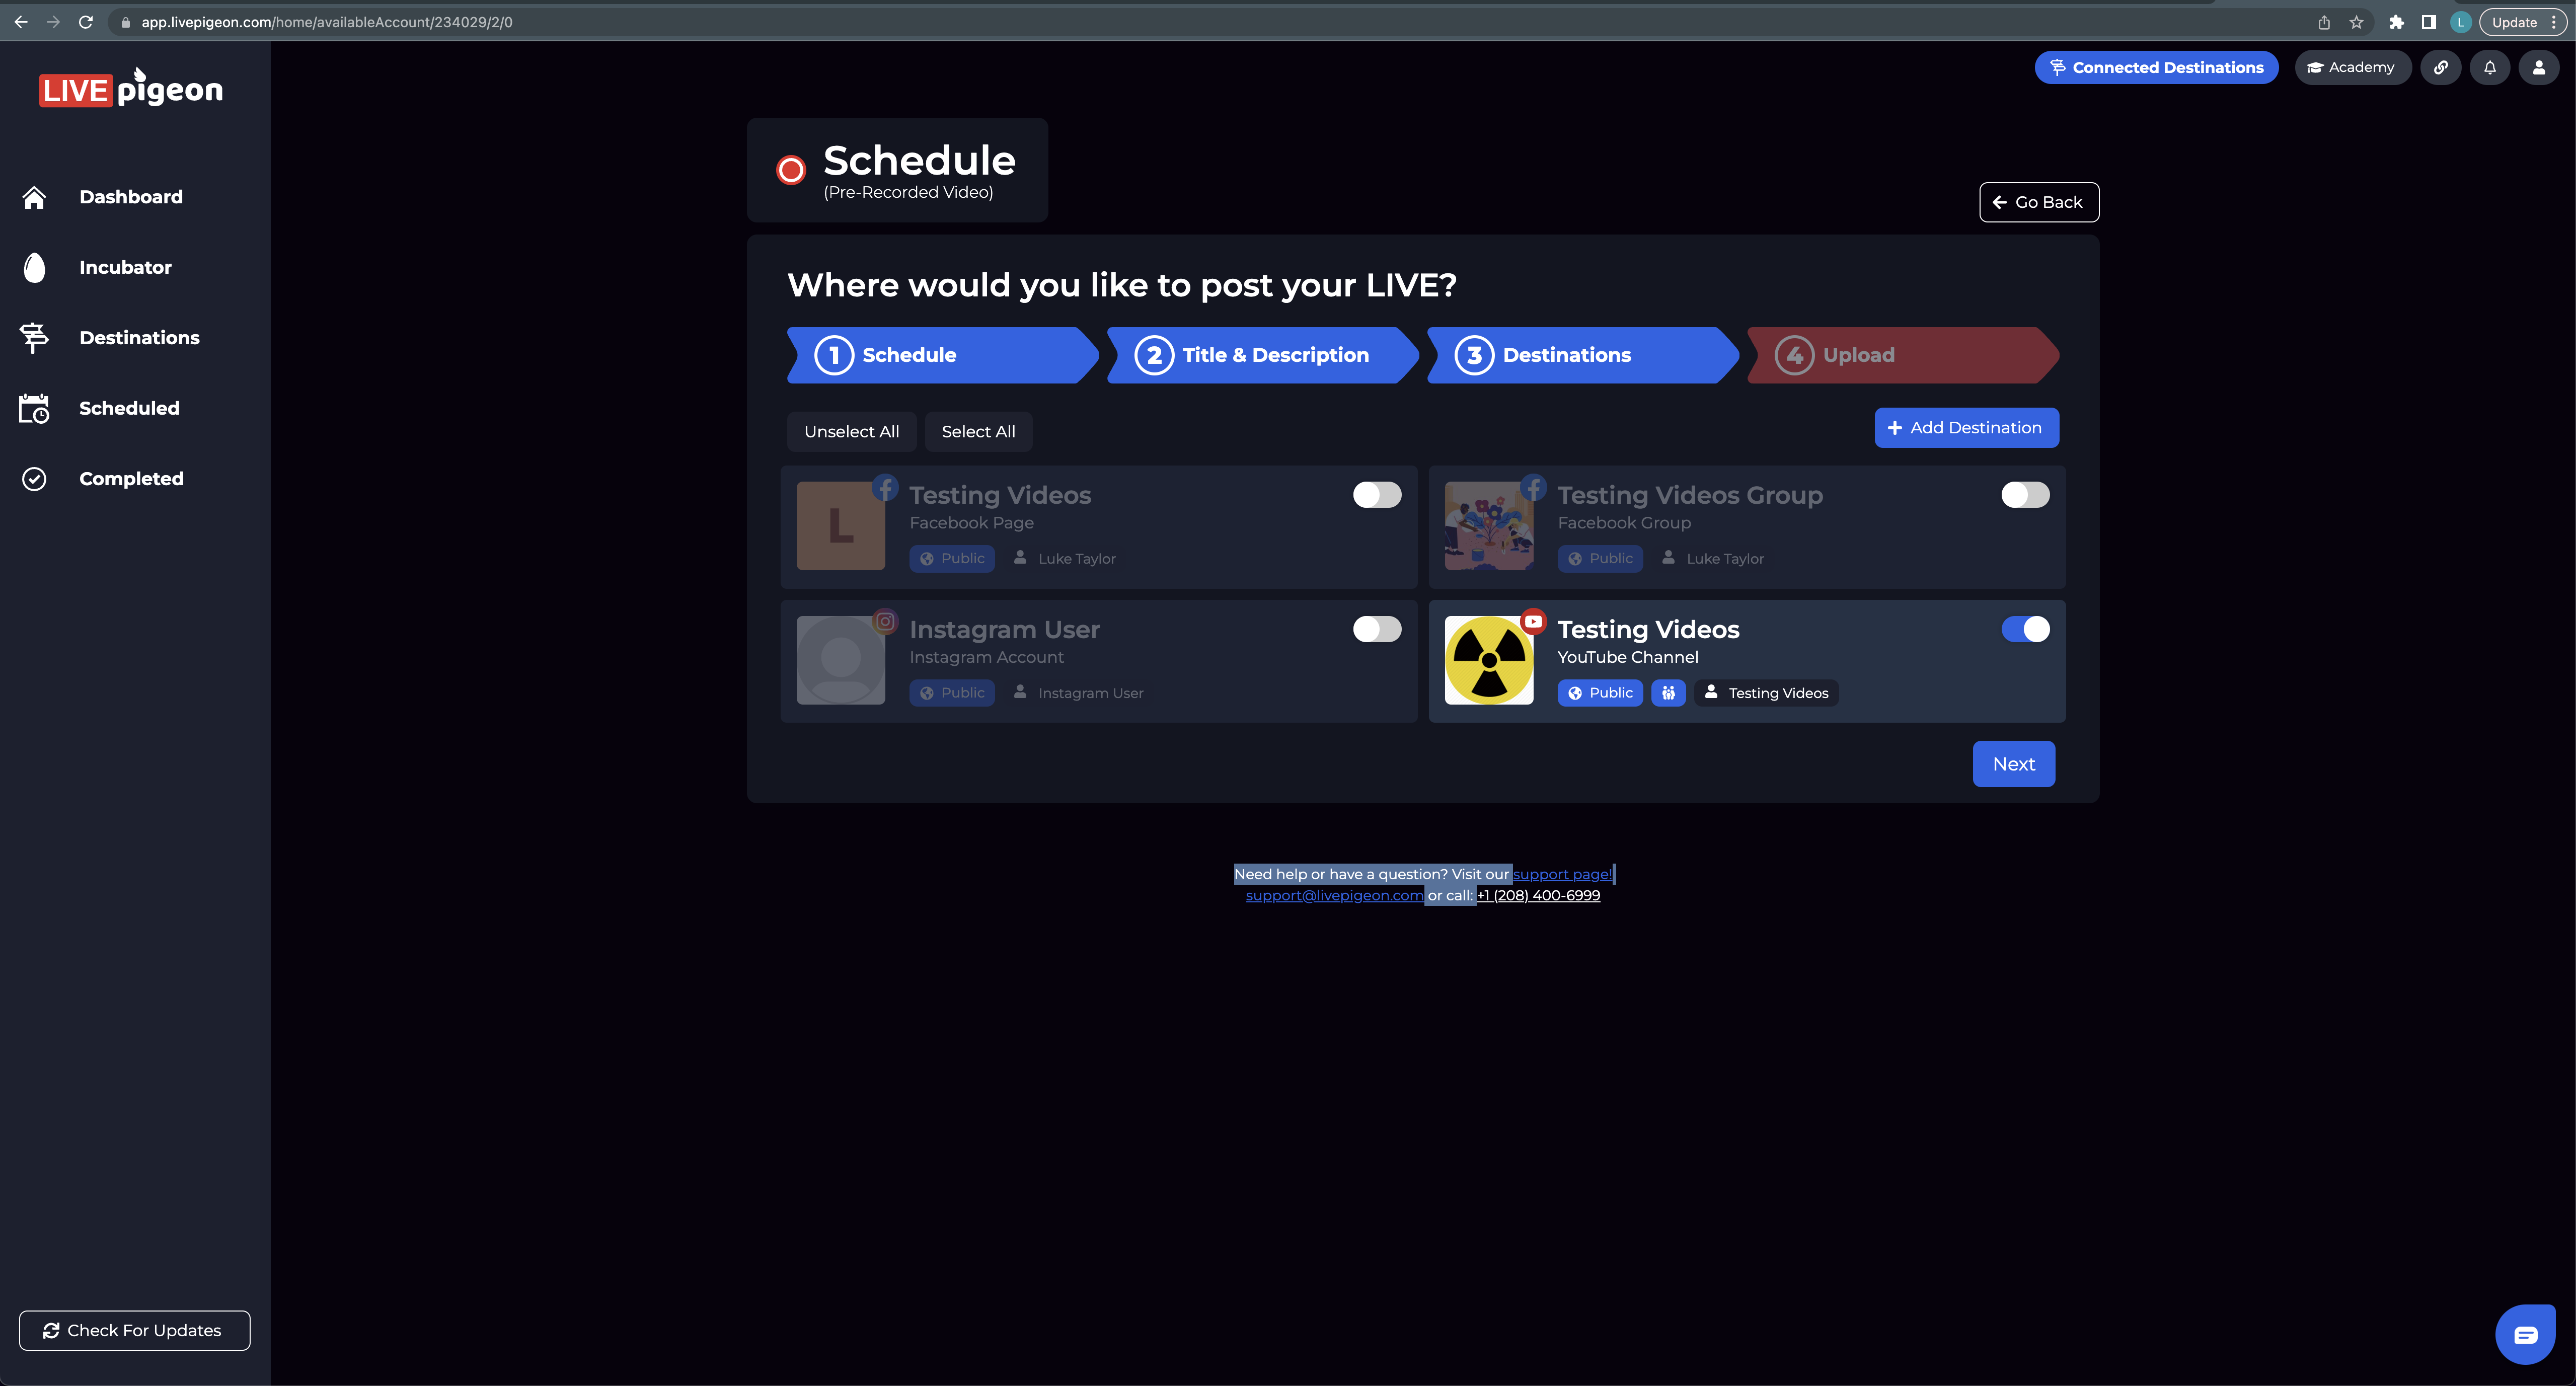This screenshot has width=2576, height=1386.
Task: Bookmark page with star icon
Action: click(2356, 22)
